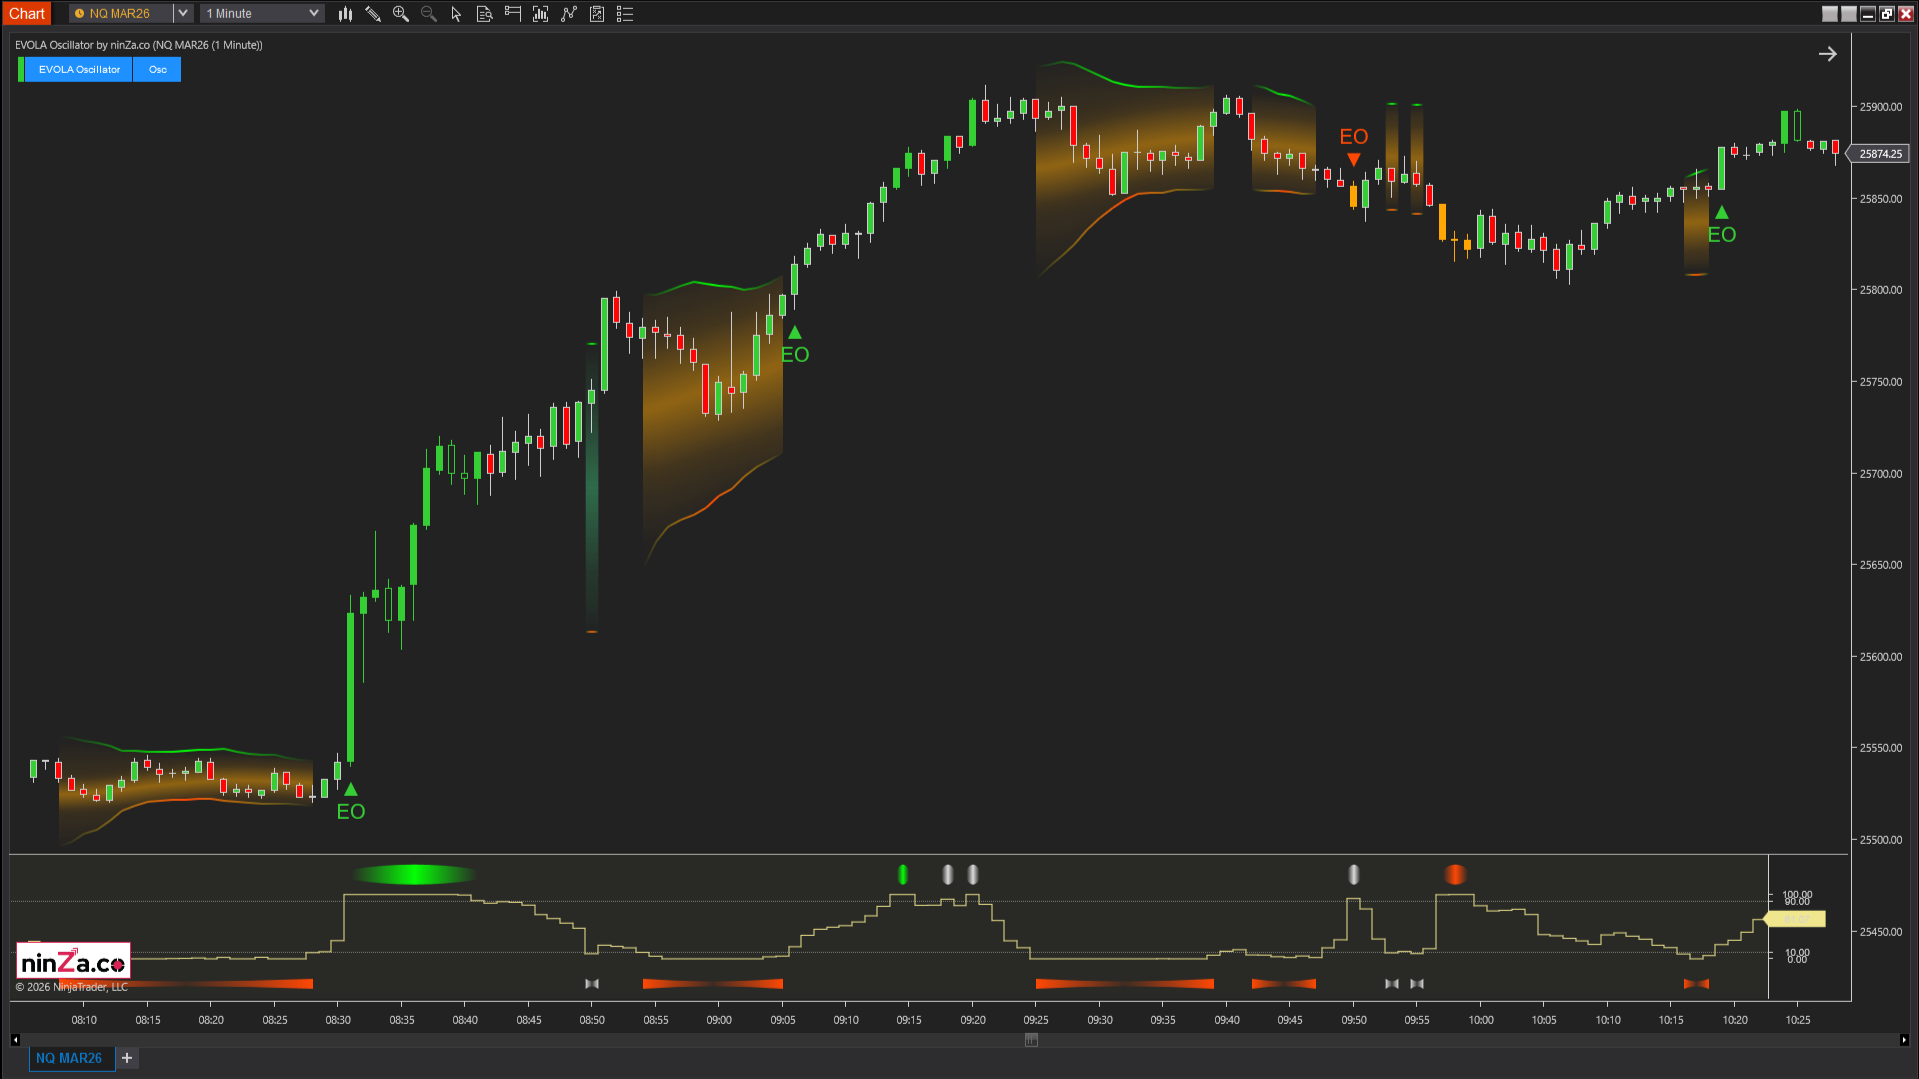
Task: Open the drawing tools pencil icon
Action: point(373,13)
